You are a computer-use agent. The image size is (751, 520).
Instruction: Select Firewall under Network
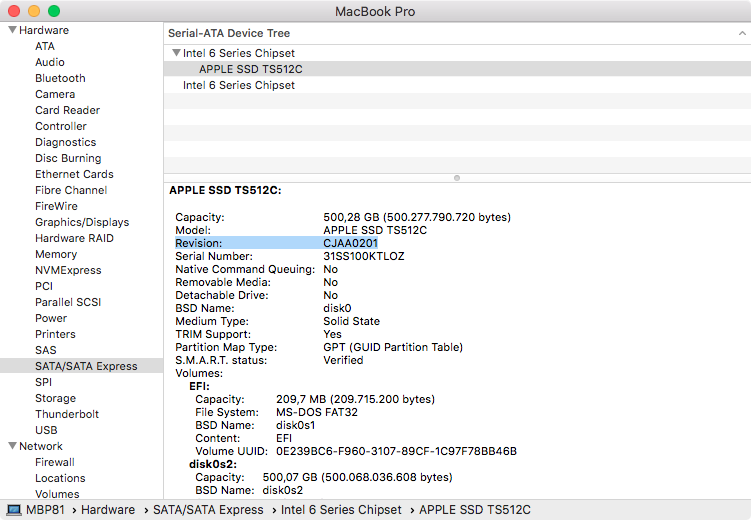(55, 462)
